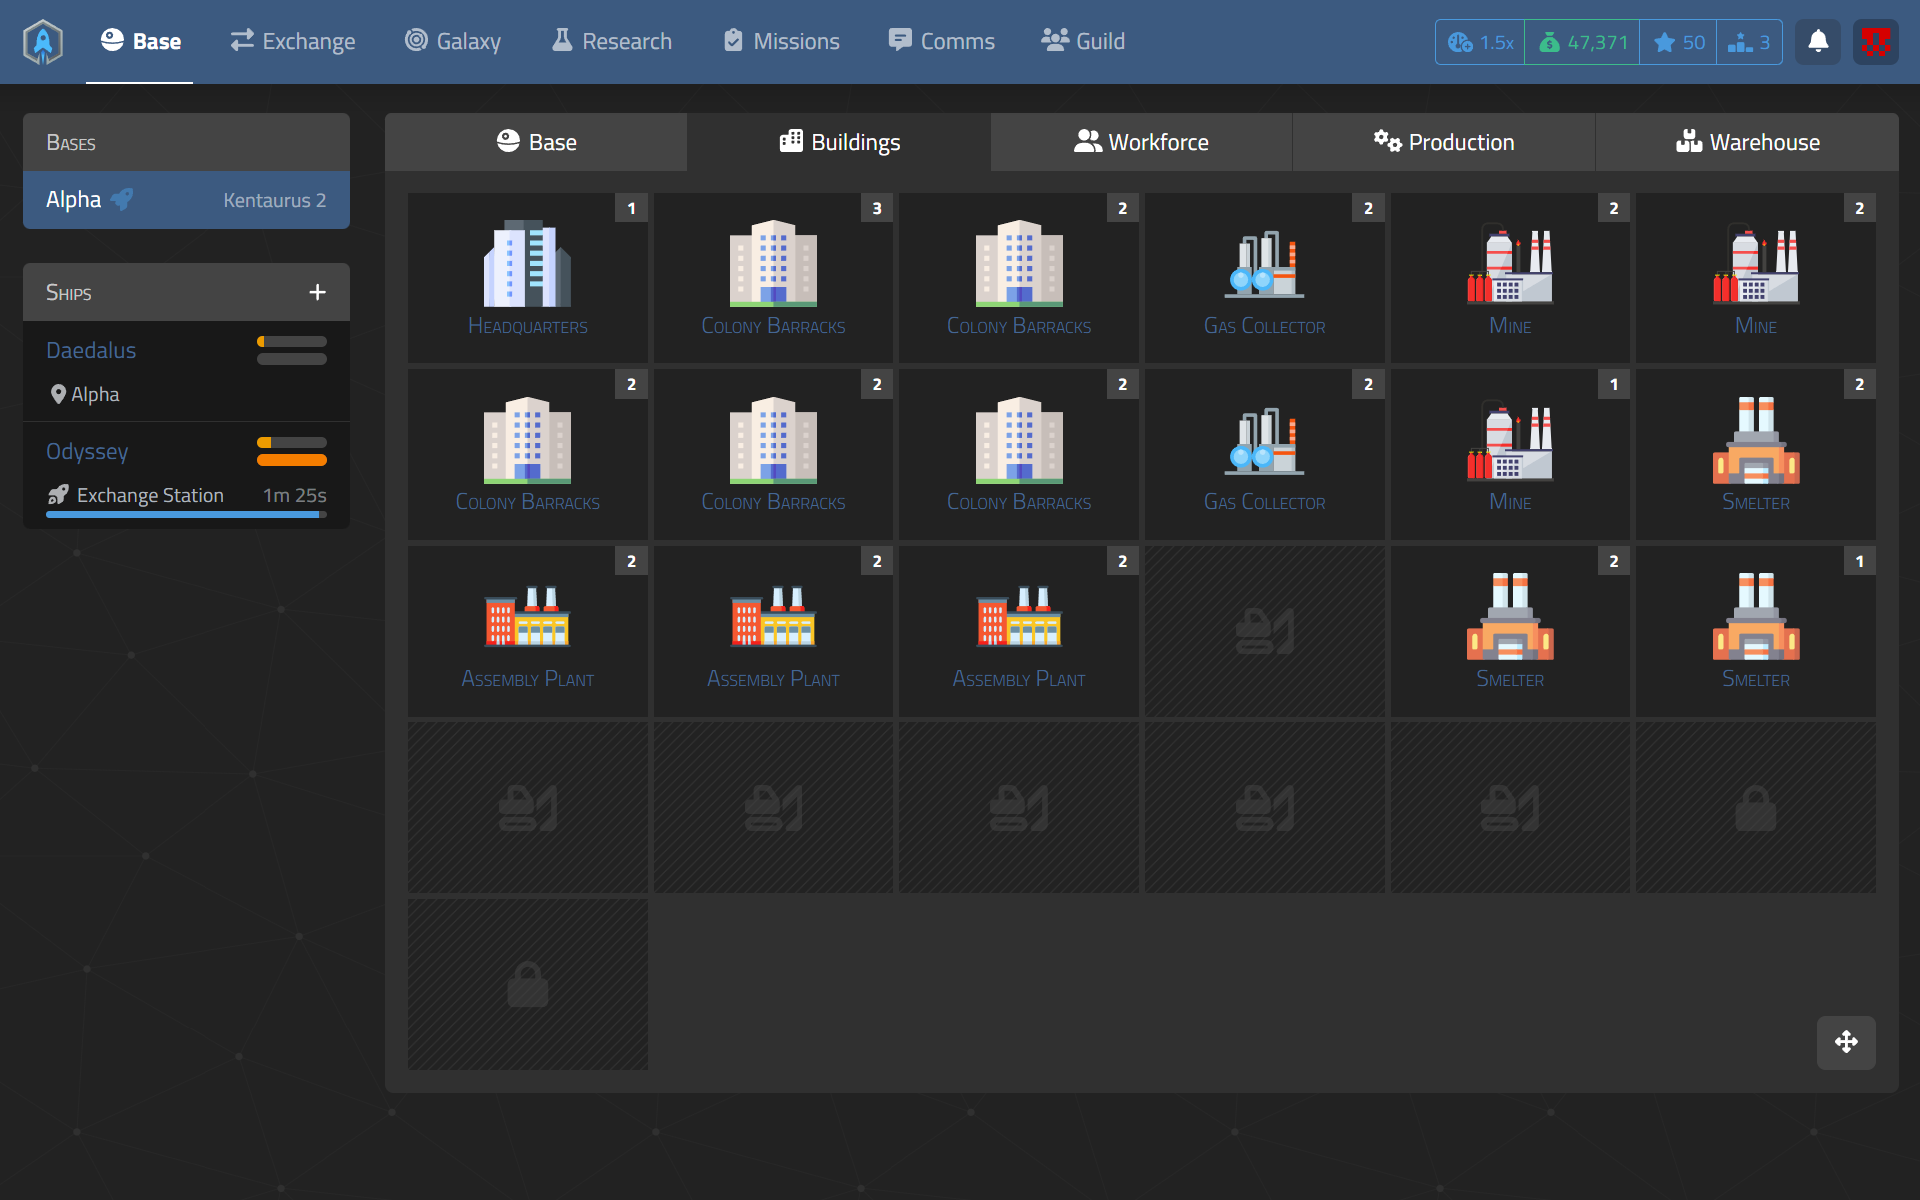Click the 47,371 credits balance
Screen dimensions: 1920x1200
tap(1582, 42)
